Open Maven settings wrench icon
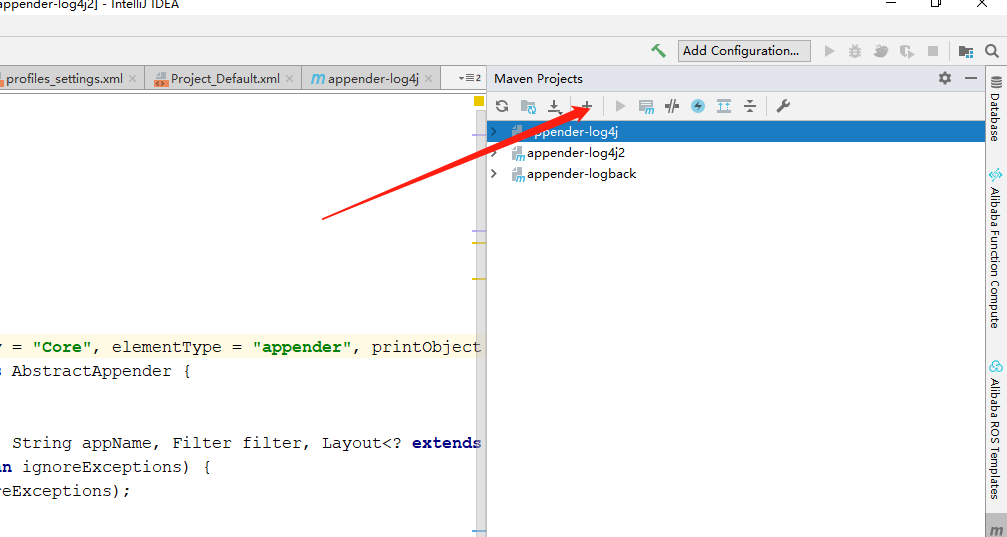Image resolution: width=1007 pixels, height=537 pixels. 783,106
